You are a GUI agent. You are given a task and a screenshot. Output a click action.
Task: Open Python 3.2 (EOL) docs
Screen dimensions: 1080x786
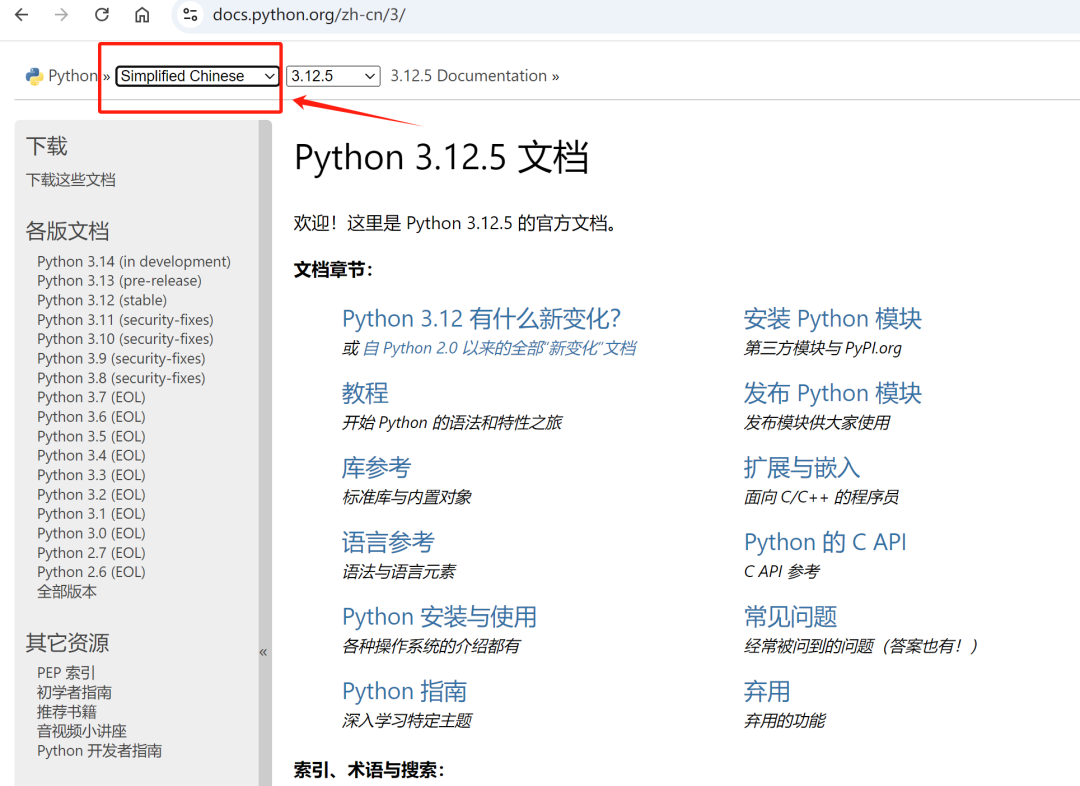pos(92,495)
